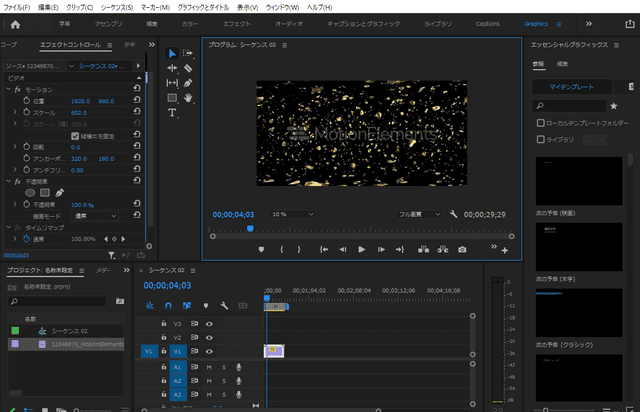Image resolution: width=640 pixels, height=412 pixels.
Task: Click the Lift button
Action: click(423, 249)
